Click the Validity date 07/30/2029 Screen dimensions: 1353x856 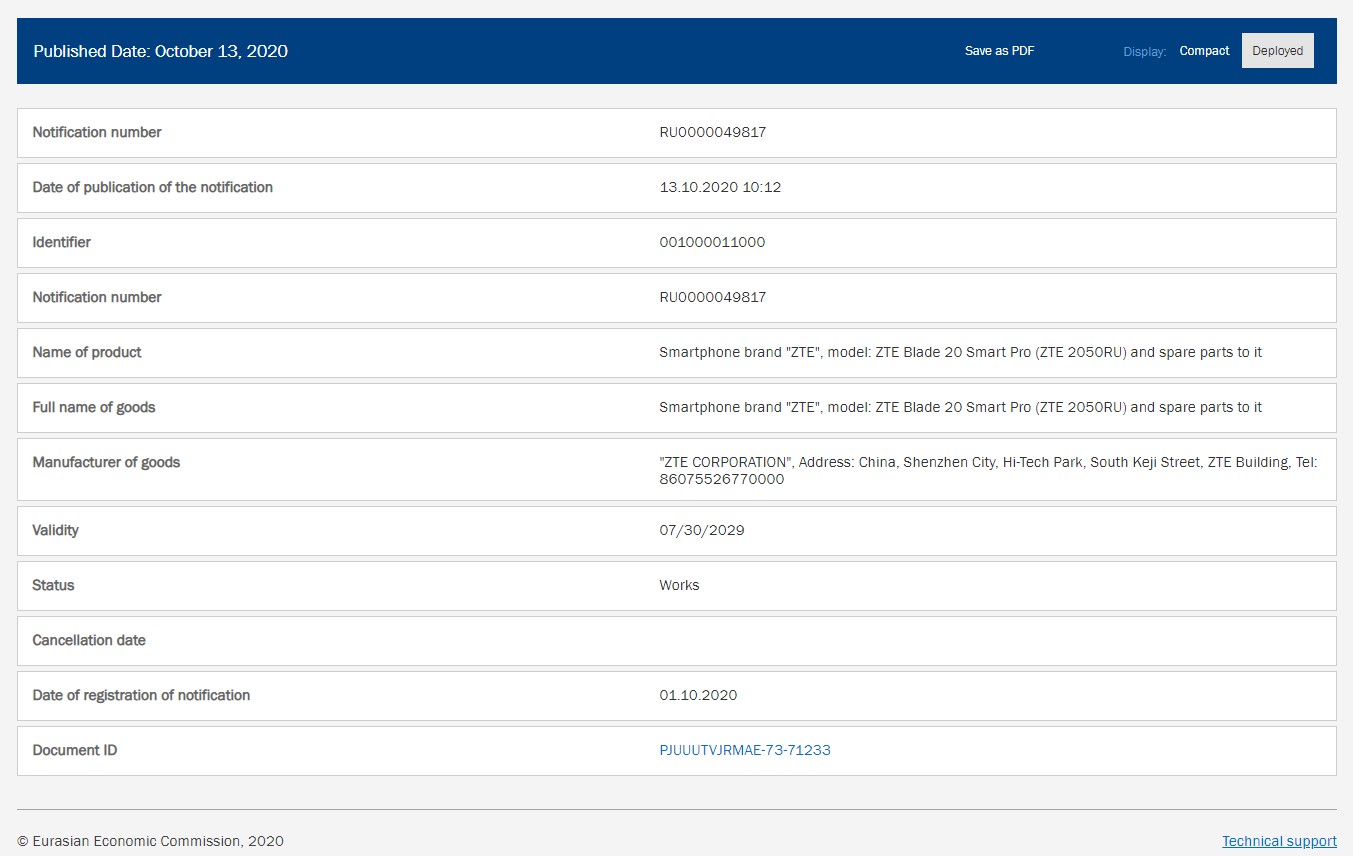coord(701,530)
